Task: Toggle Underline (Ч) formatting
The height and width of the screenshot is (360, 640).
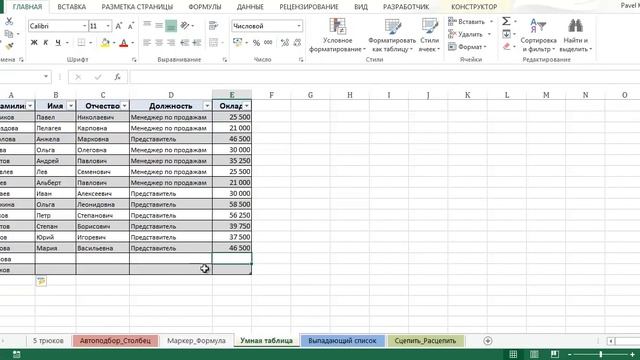Action: pyautogui.click(x=58, y=42)
